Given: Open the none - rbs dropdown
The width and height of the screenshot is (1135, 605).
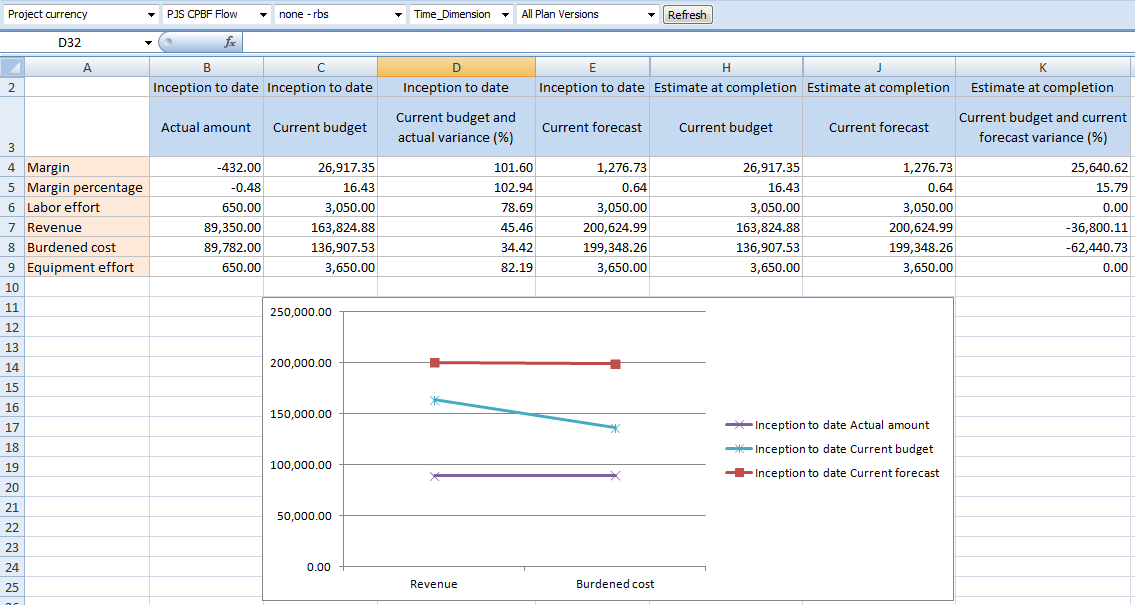Looking at the screenshot, I should click(398, 15).
